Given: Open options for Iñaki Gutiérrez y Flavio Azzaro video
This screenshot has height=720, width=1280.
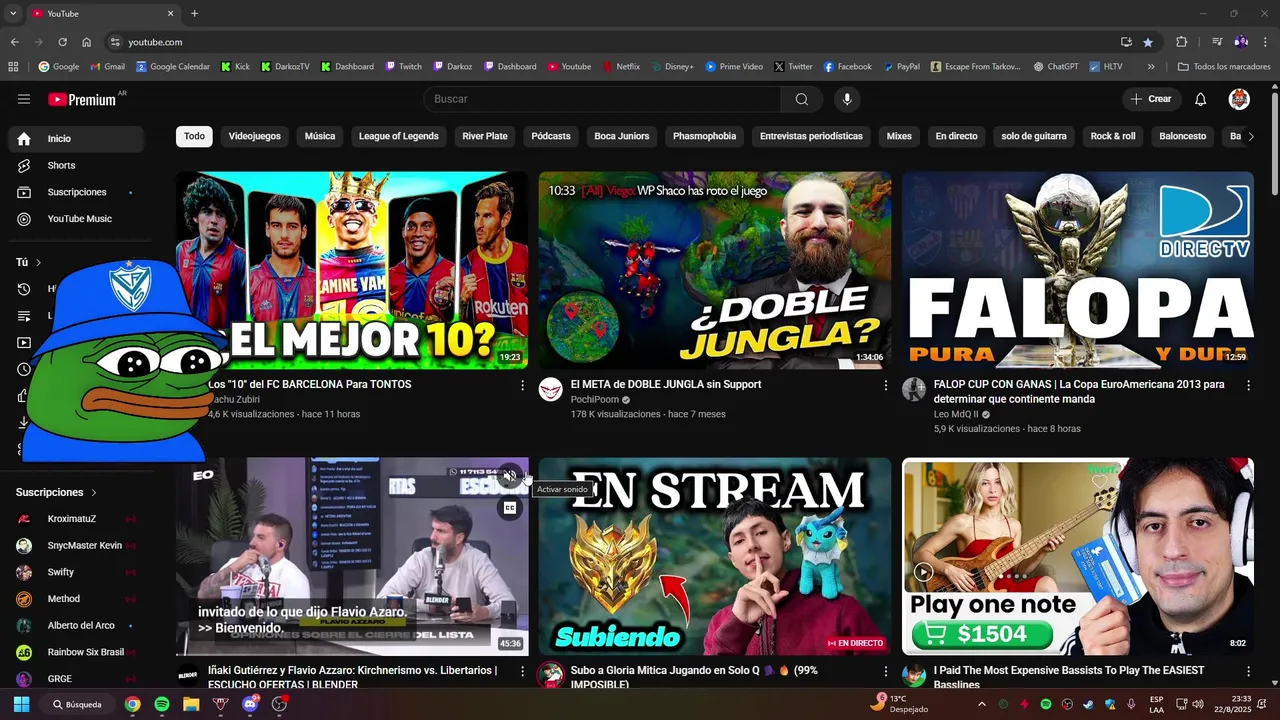Looking at the screenshot, I should [522, 671].
